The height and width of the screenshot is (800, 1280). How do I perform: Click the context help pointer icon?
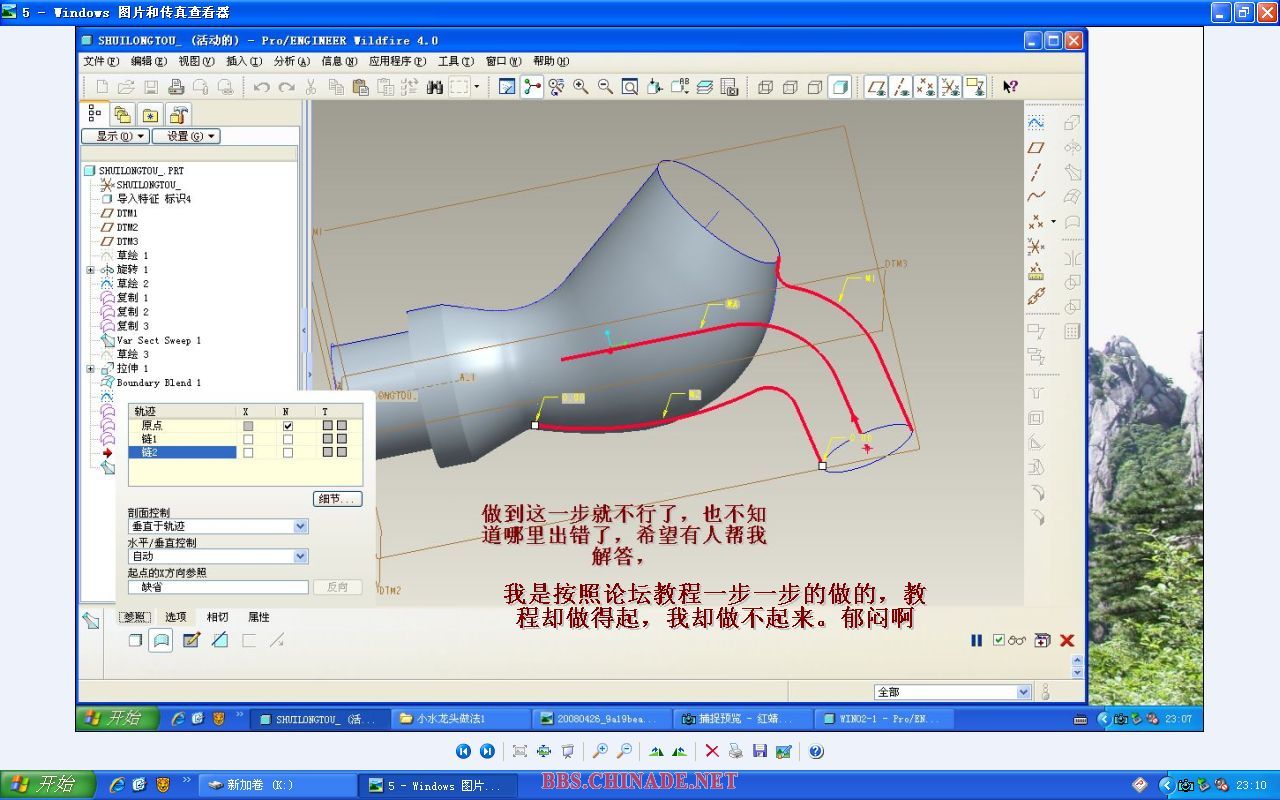(1010, 87)
